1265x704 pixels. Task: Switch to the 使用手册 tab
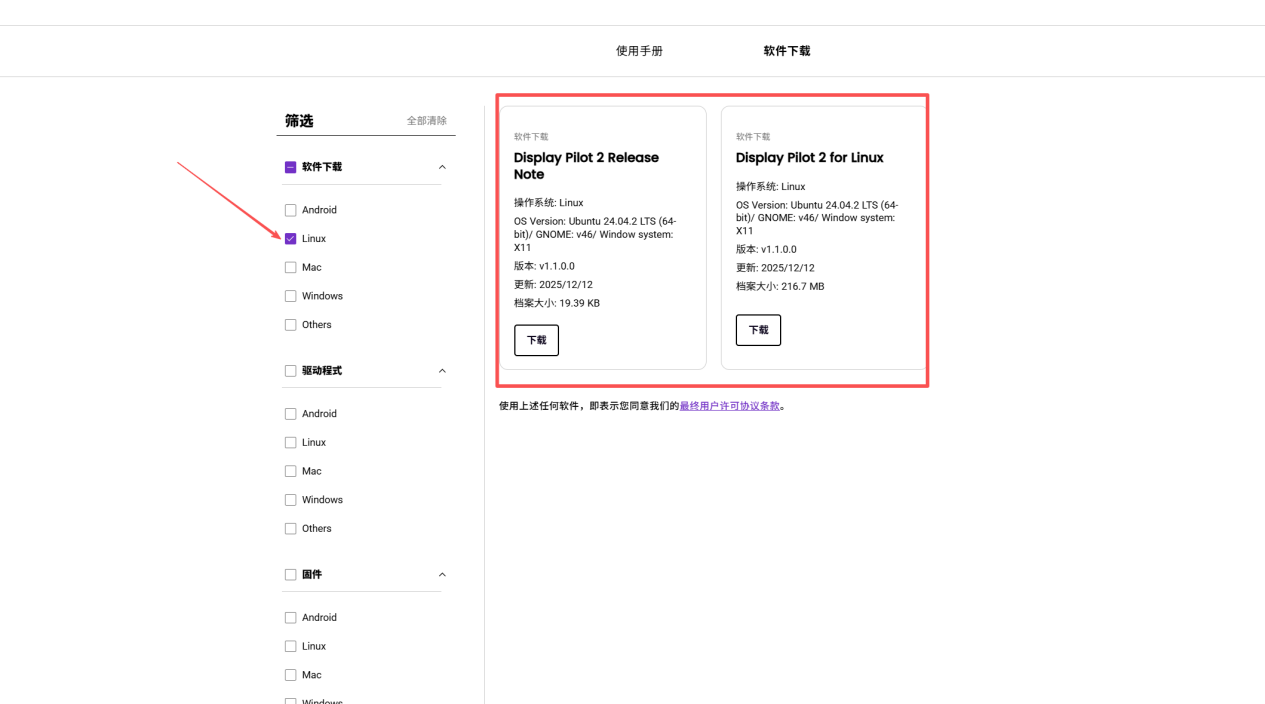[639, 51]
